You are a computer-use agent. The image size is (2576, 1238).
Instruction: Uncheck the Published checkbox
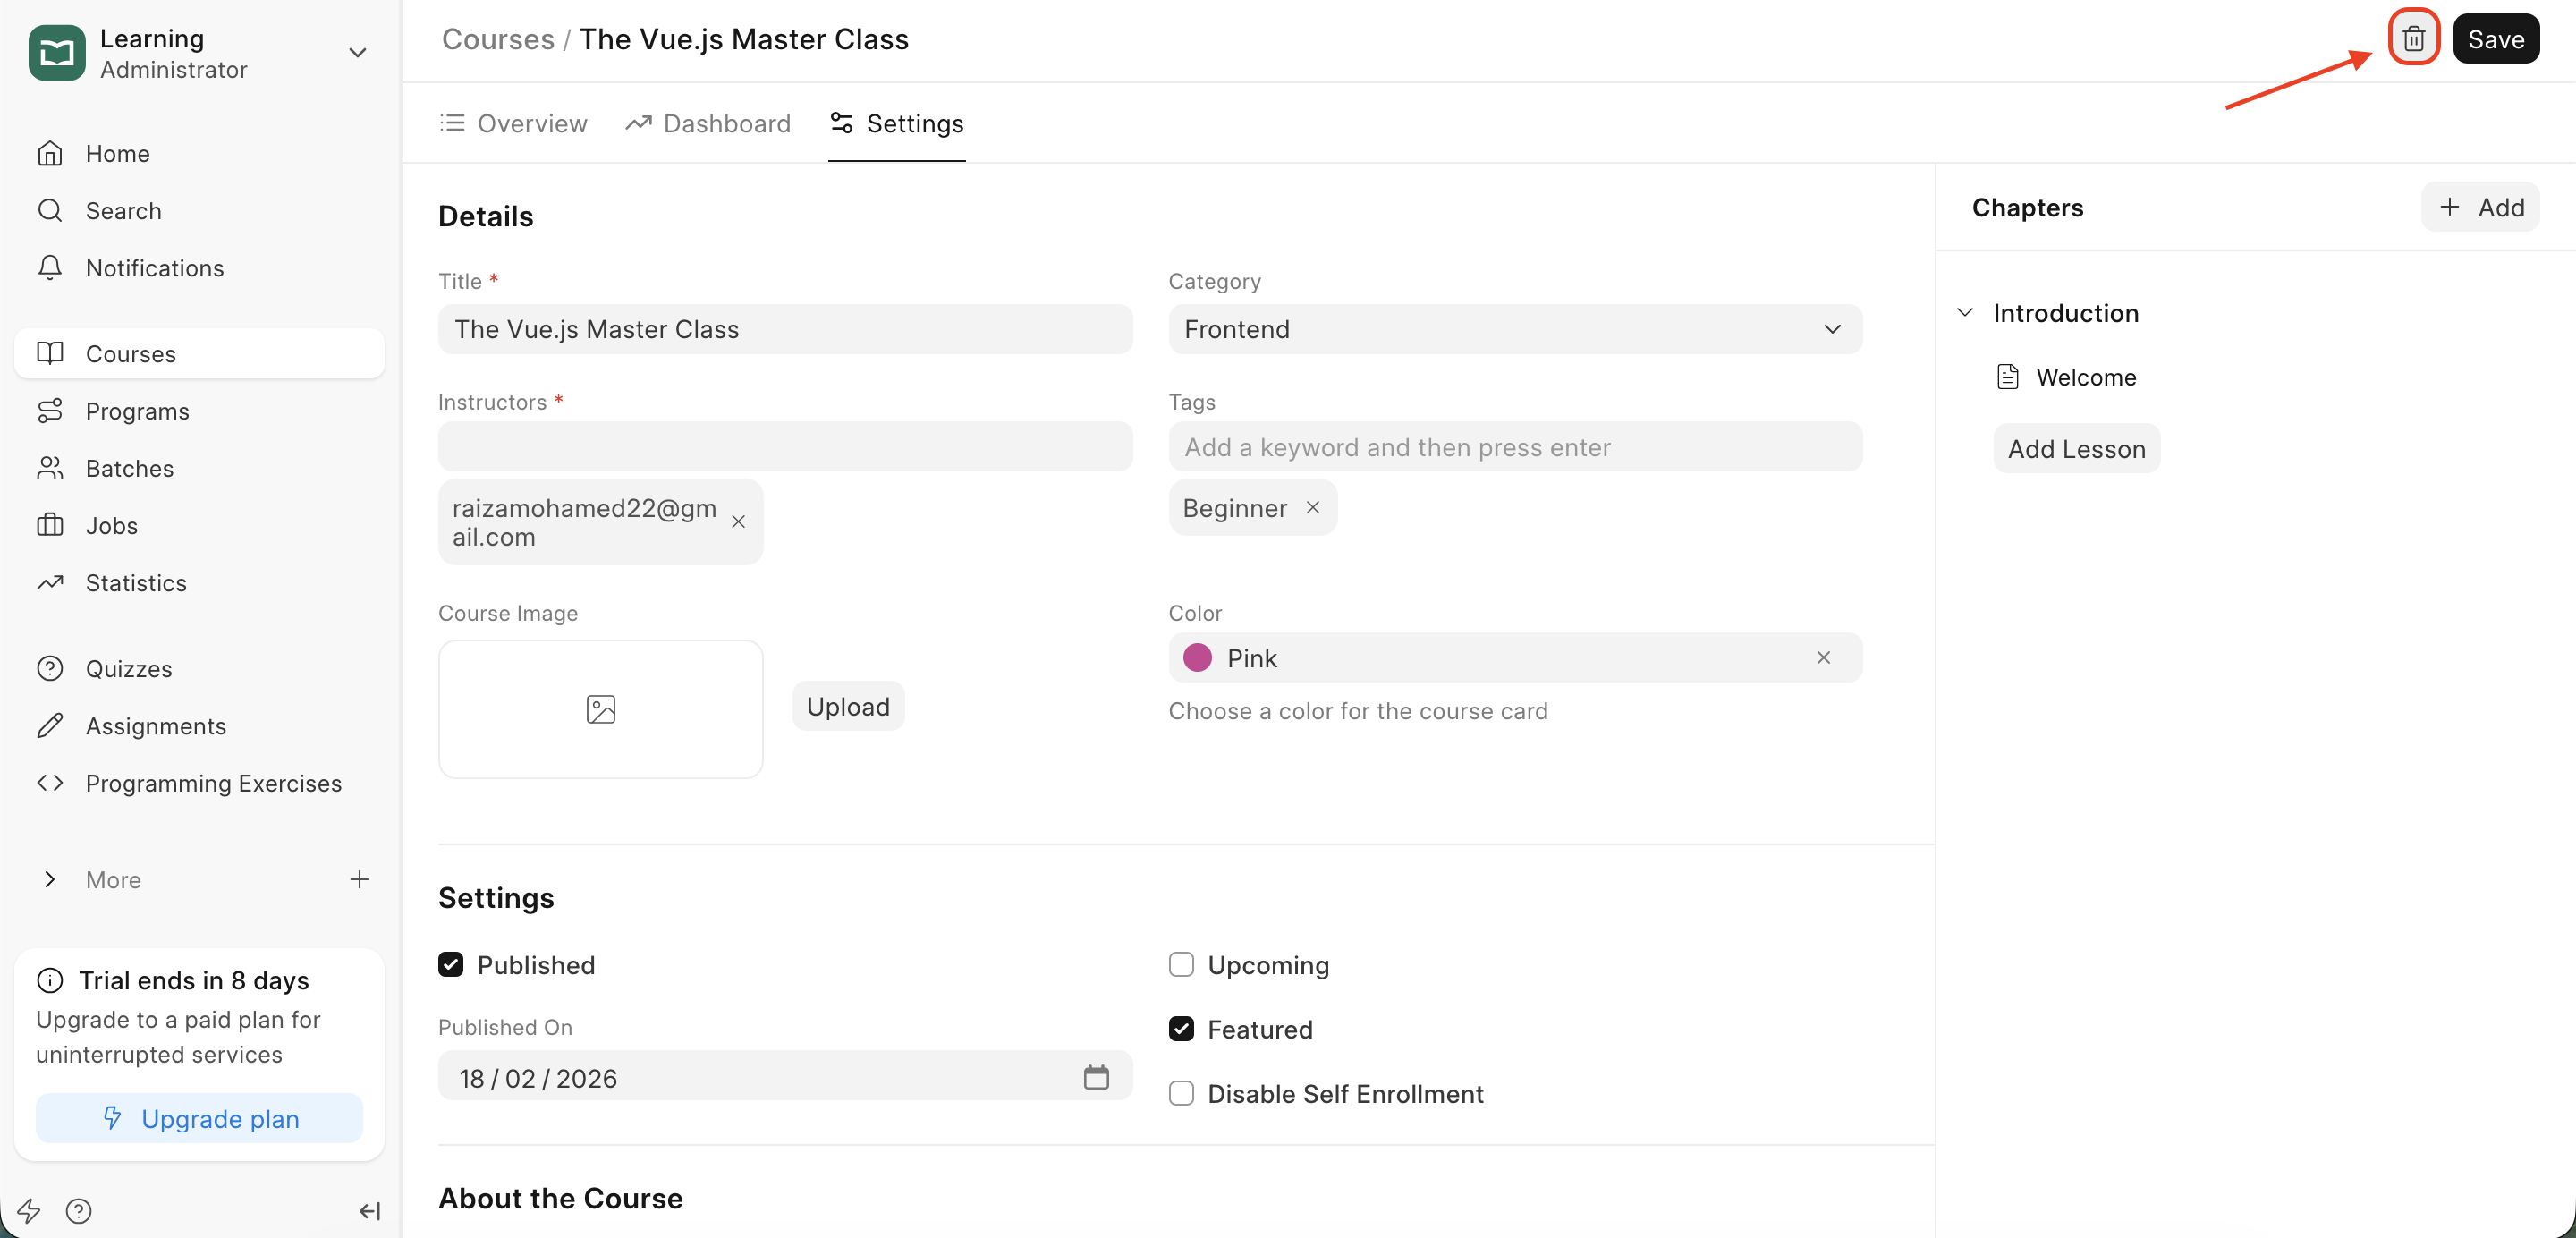[451, 964]
